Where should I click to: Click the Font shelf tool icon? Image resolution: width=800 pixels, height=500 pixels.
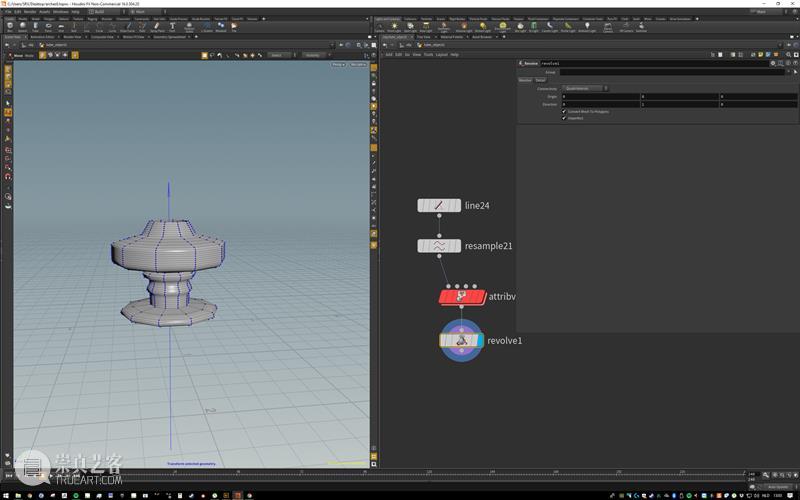172,27
